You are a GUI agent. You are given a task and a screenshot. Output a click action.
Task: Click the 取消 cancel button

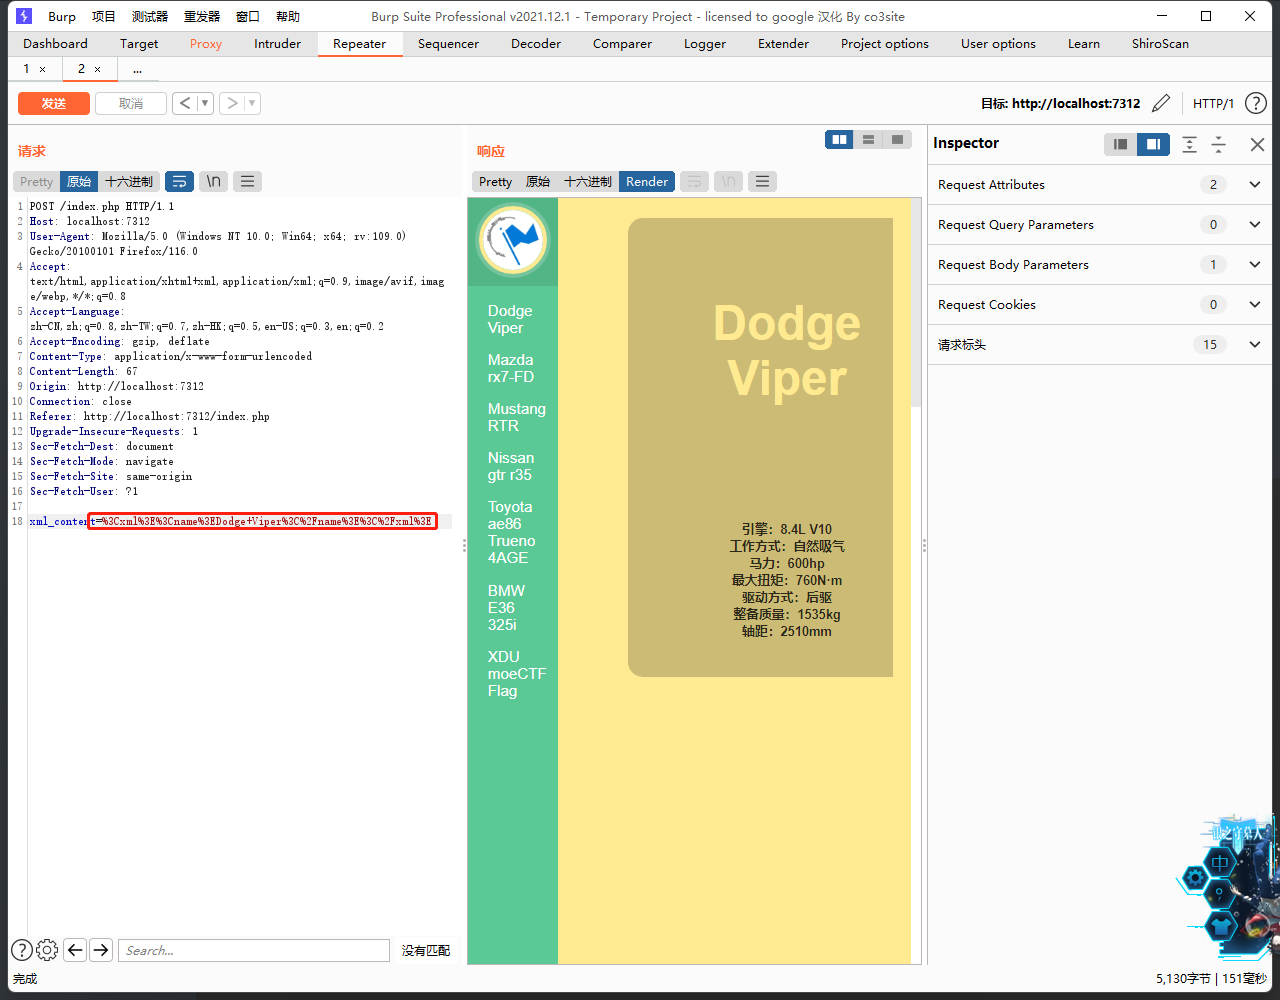pos(131,103)
